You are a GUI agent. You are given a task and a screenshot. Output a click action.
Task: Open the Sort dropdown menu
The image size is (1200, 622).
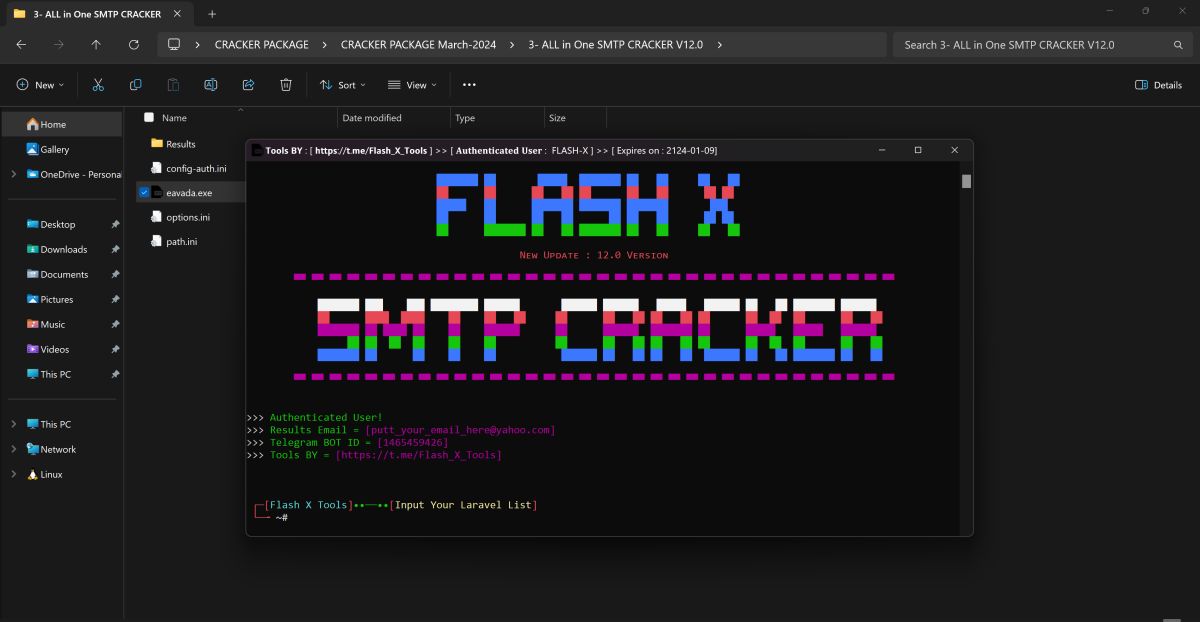point(342,85)
